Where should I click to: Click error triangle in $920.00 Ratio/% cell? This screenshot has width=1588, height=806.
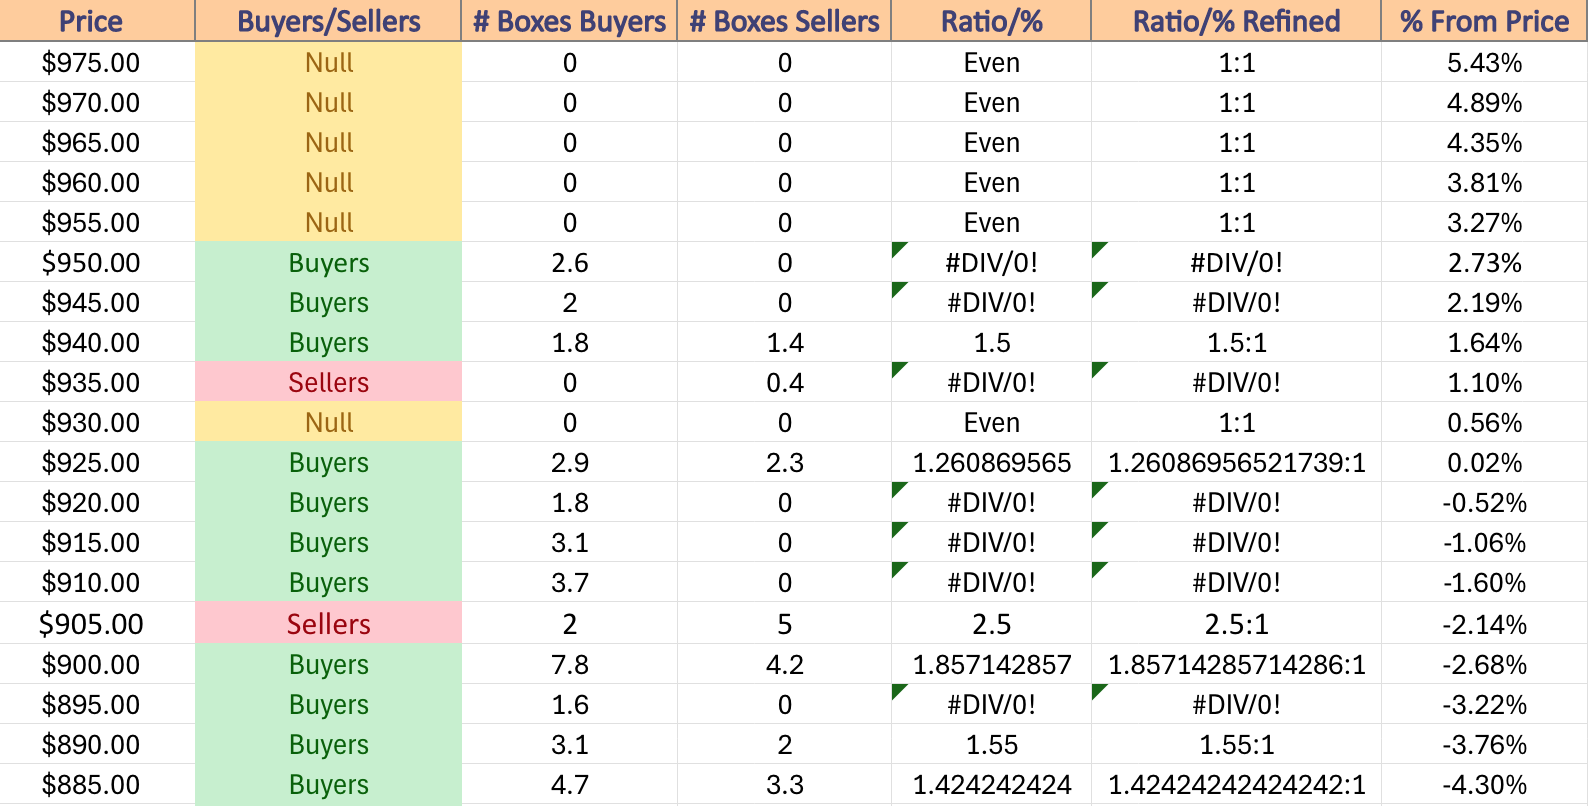pos(897,487)
